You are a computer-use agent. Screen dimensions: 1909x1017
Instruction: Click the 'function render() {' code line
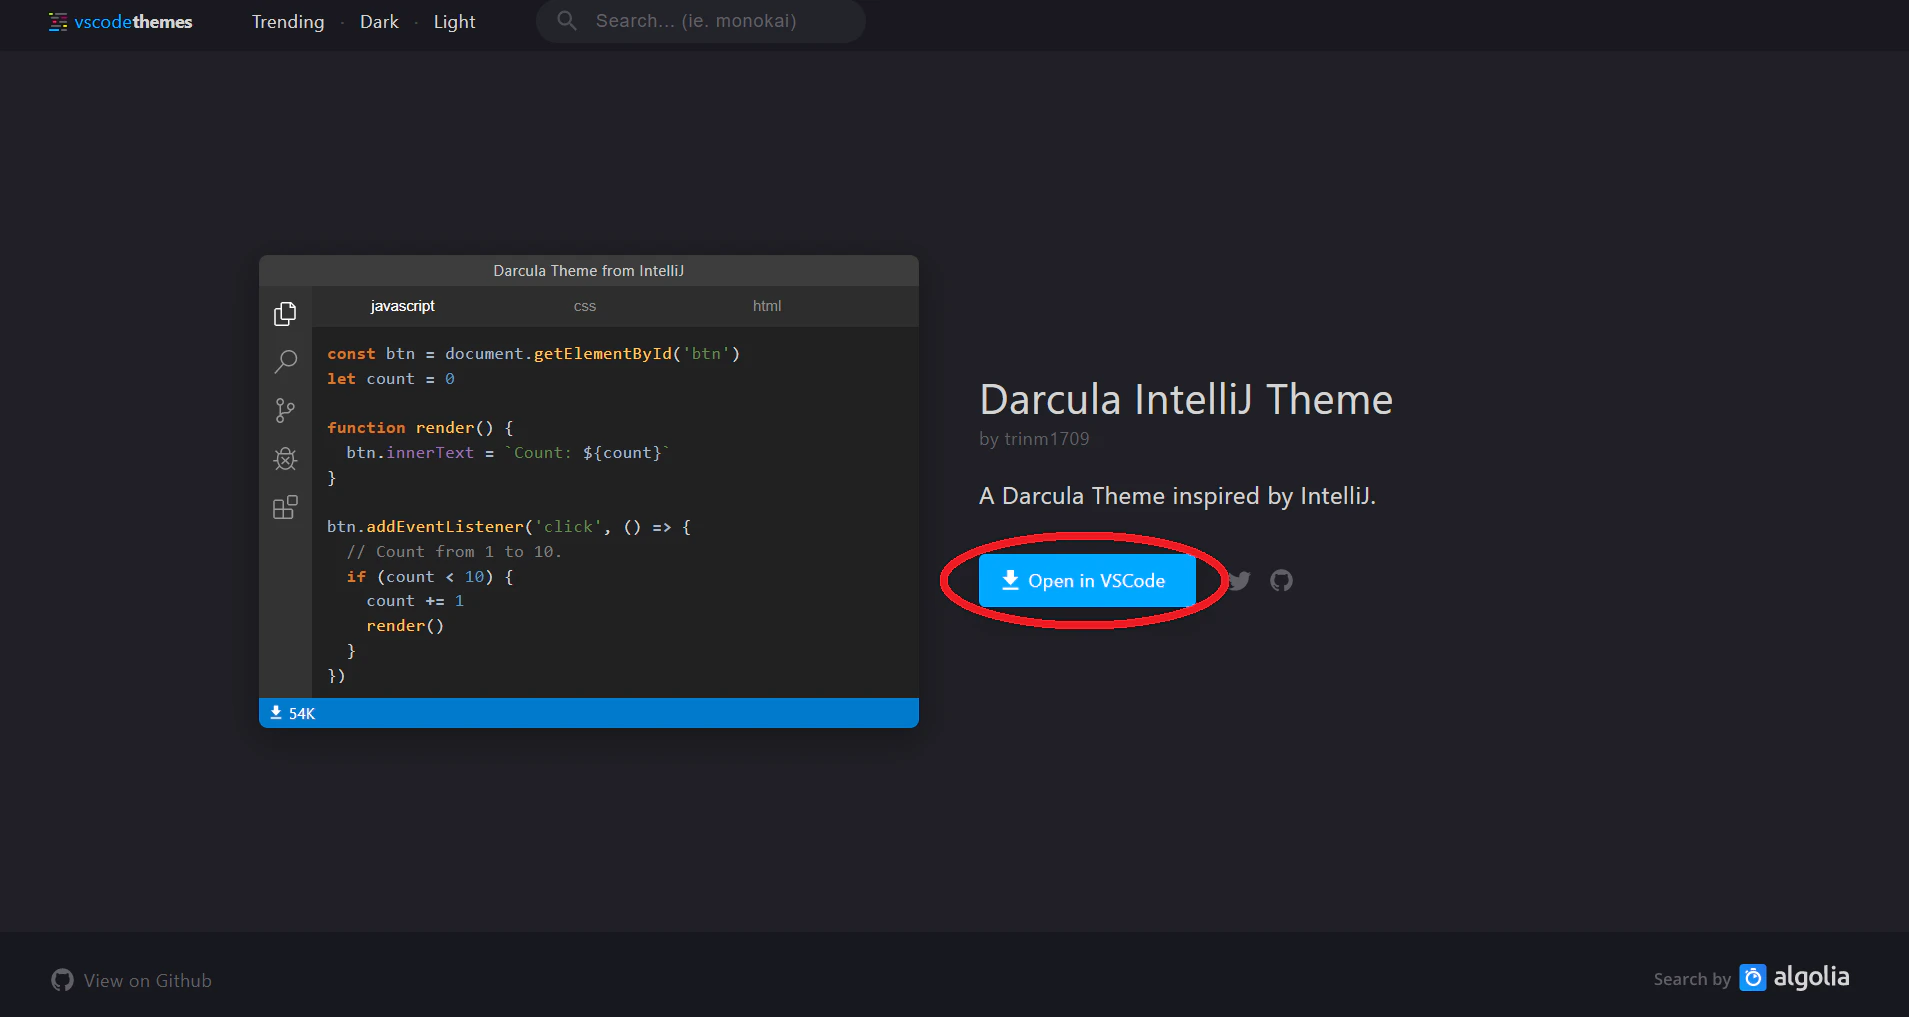click(420, 428)
